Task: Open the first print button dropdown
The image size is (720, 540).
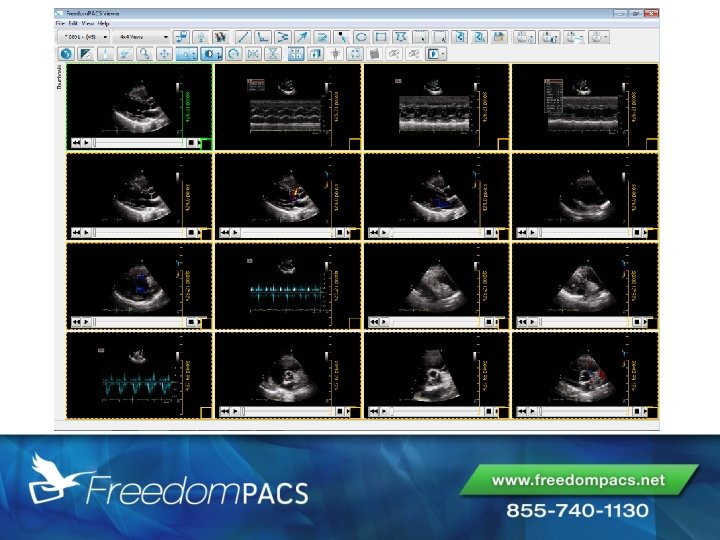Action: click(532, 37)
